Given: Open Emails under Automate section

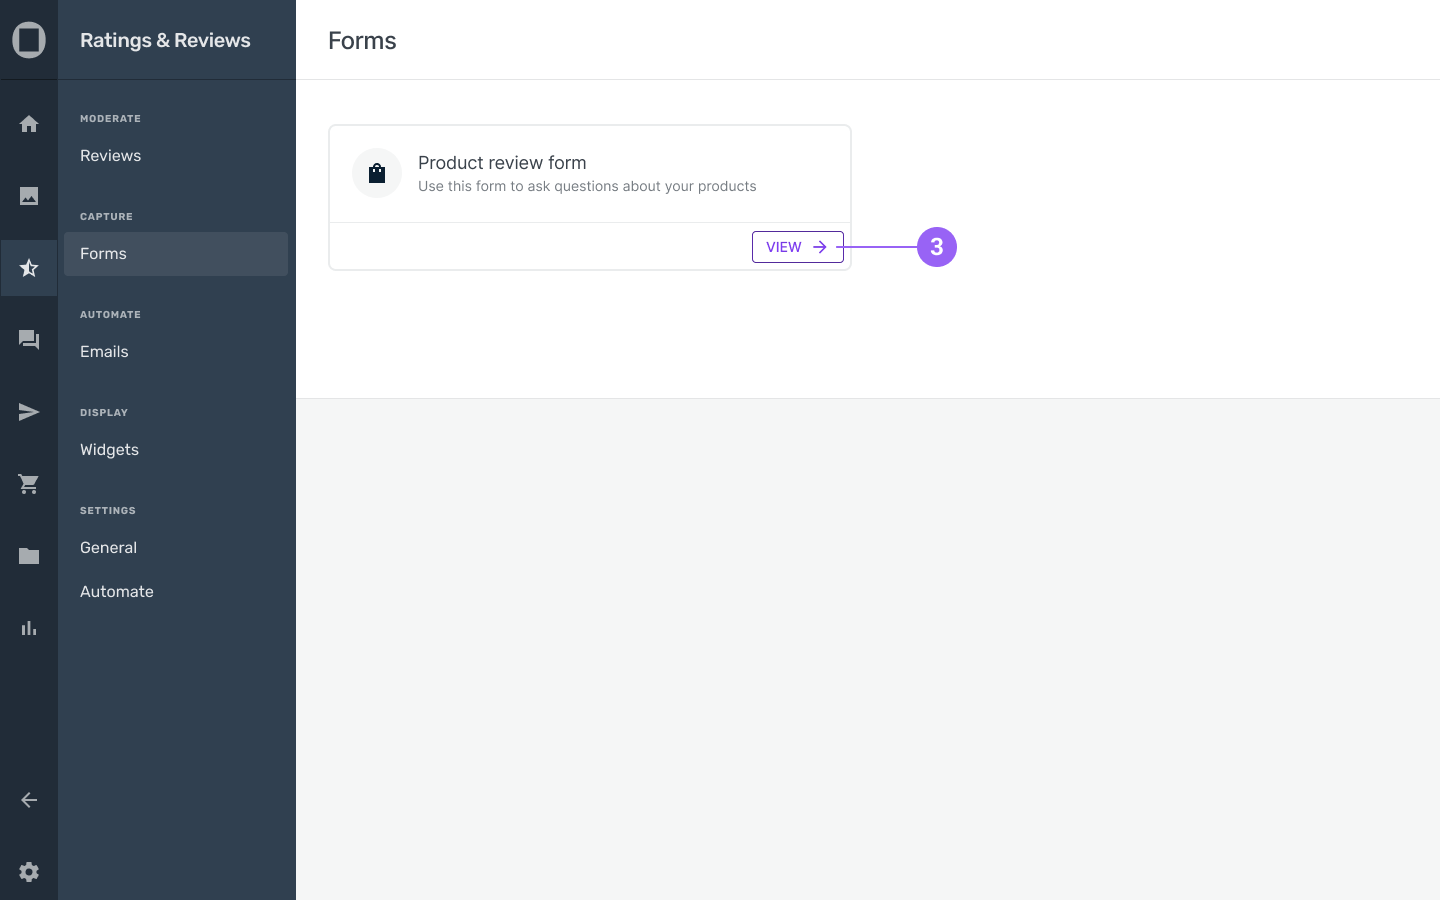Looking at the screenshot, I should (104, 352).
